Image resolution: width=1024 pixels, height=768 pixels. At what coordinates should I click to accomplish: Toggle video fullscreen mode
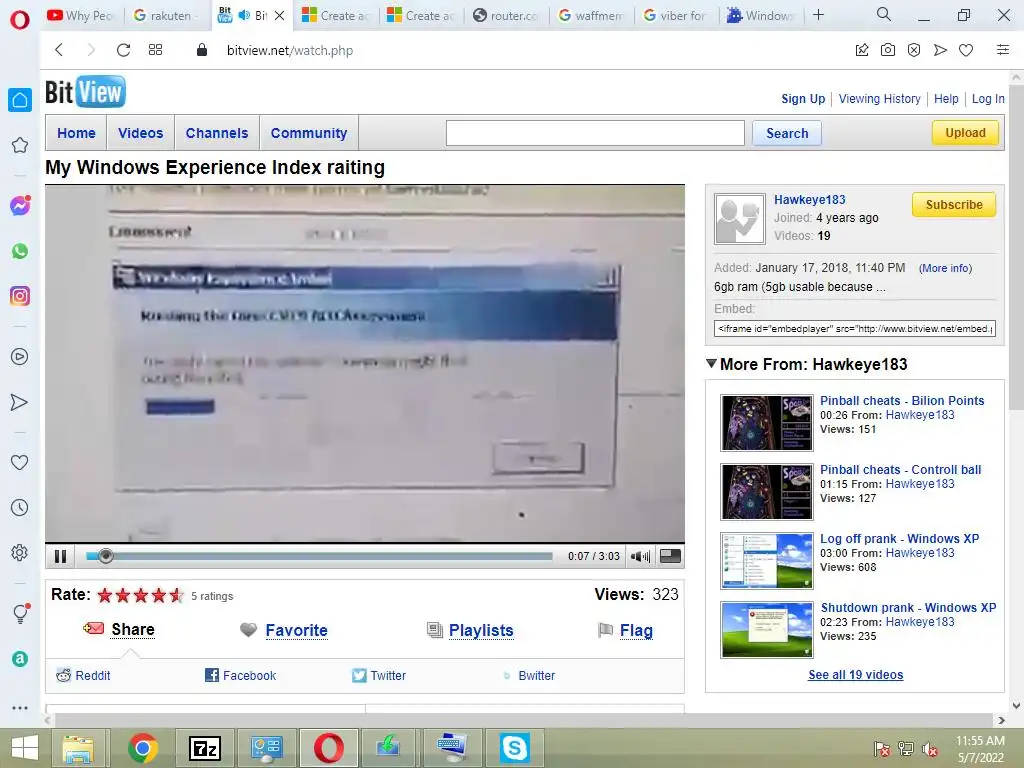pyautogui.click(x=670, y=556)
